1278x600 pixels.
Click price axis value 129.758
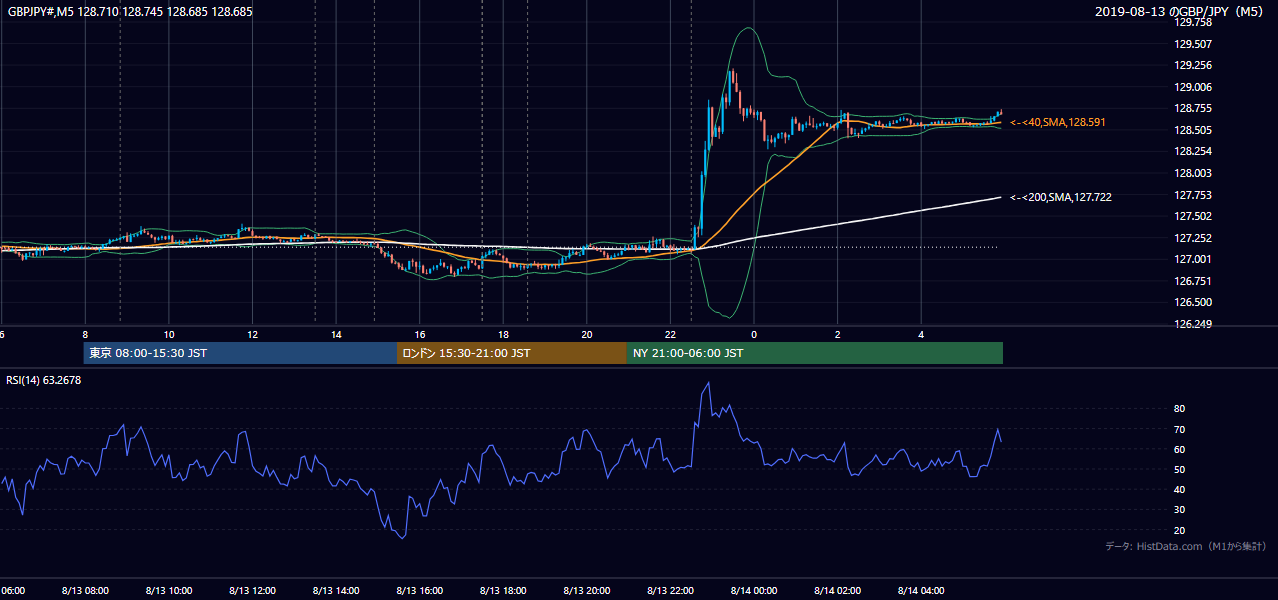click(x=1194, y=22)
